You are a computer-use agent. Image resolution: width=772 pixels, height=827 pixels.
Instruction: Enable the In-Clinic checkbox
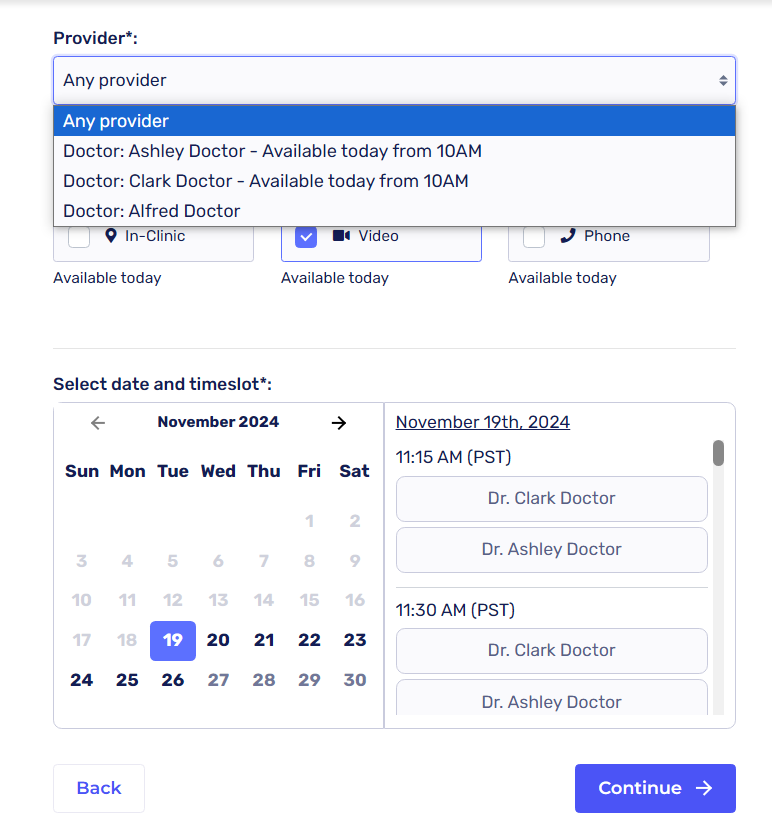pyautogui.click(x=79, y=237)
